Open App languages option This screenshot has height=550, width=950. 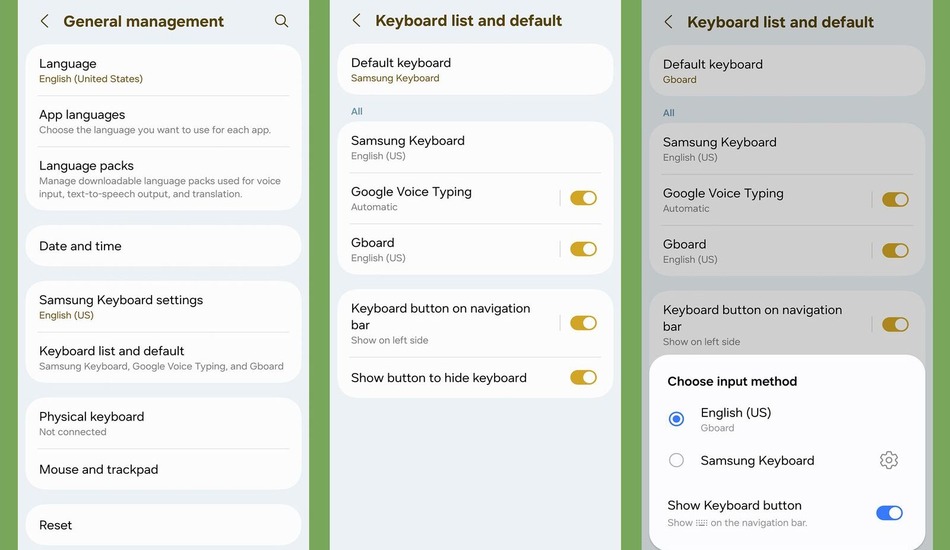pyautogui.click(x=162, y=121)
